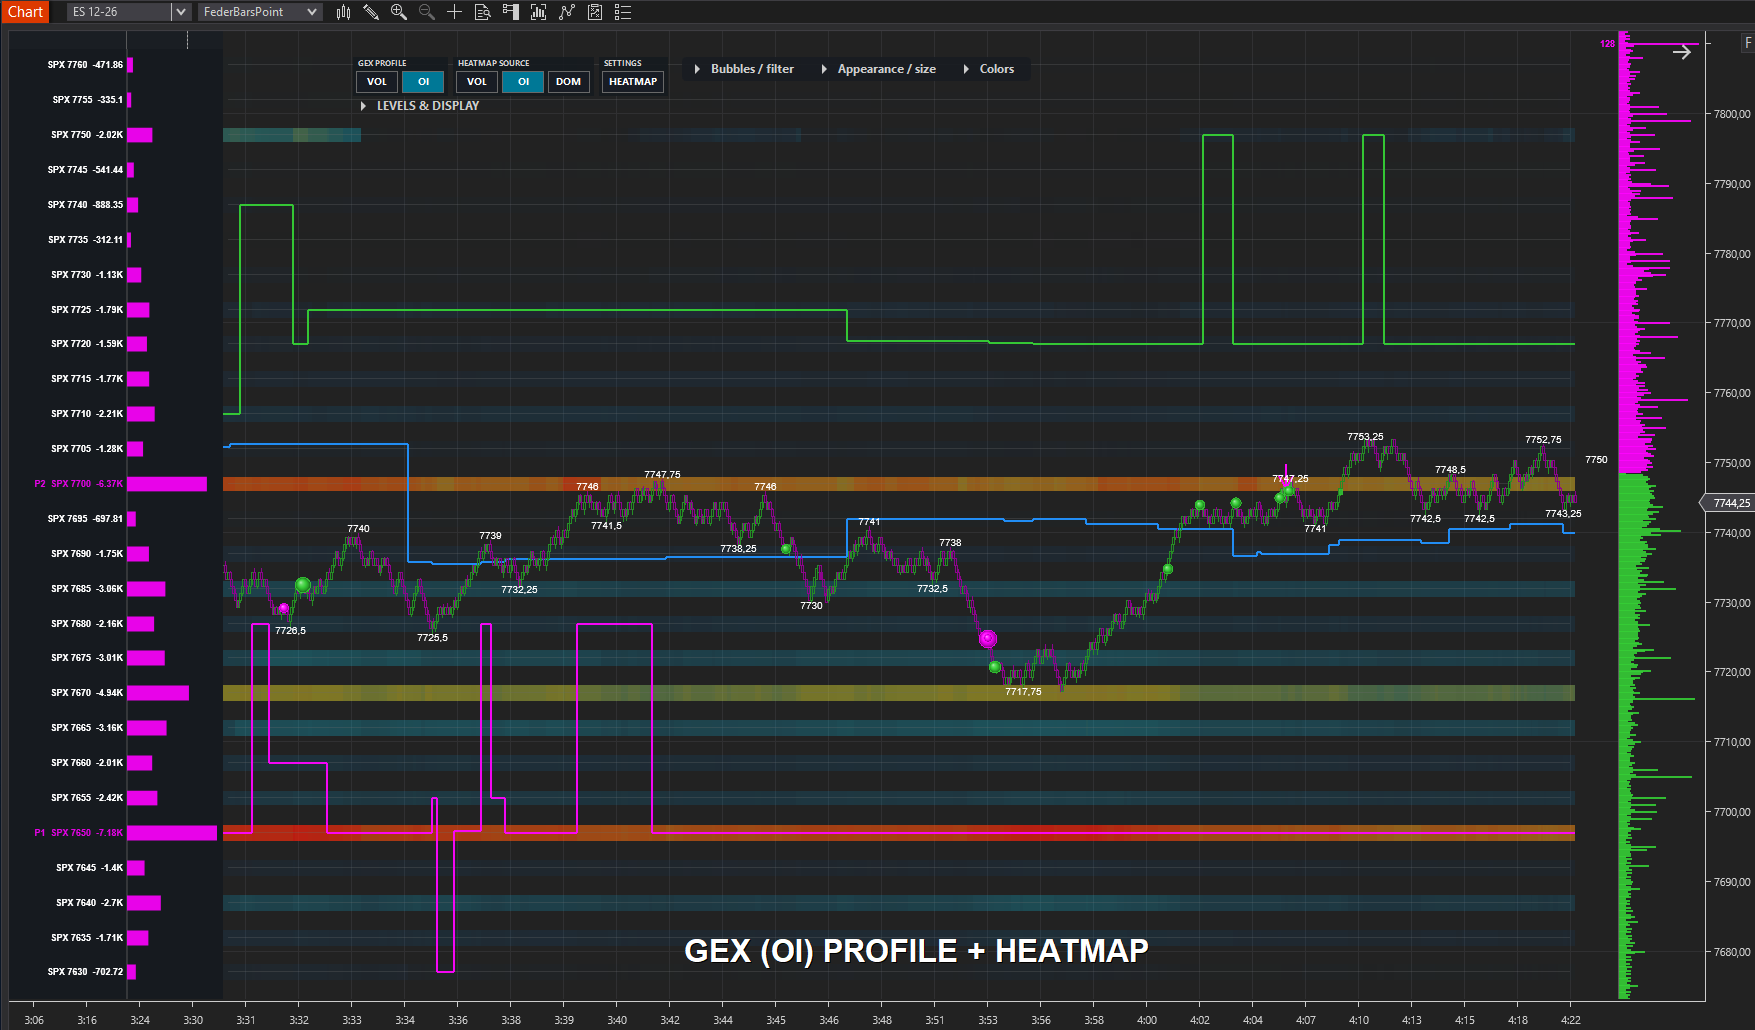This screenshot has height=1030, width=1755.
Task: Open the strategies icon
Action: pyautogui.click(x=595, y=12)
